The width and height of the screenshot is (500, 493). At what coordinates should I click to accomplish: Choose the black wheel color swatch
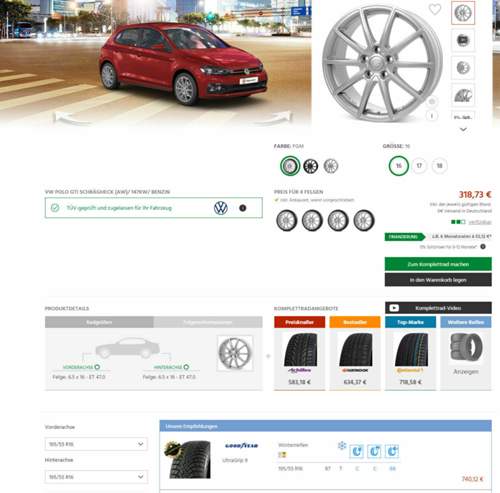point(311,166)
